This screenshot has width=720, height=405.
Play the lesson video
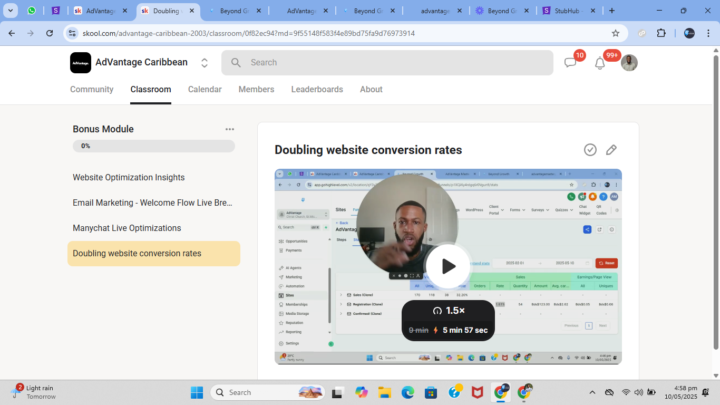448,266
